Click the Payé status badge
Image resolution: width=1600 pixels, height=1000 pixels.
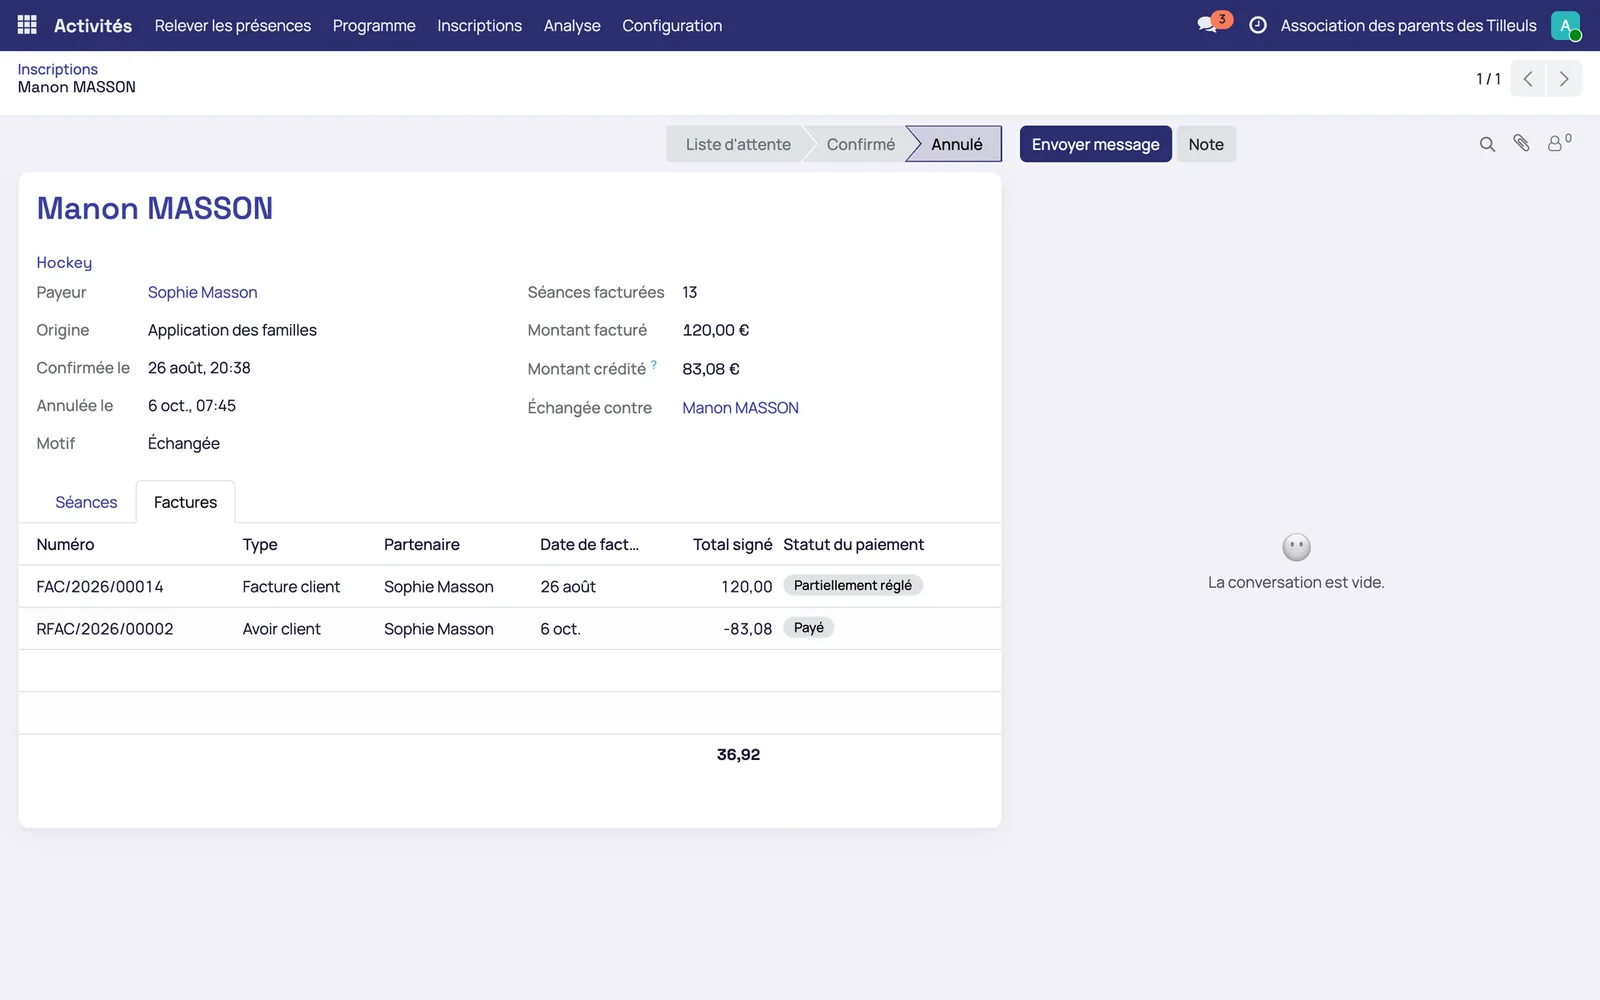pyautogui.click(x=809, y=628)
